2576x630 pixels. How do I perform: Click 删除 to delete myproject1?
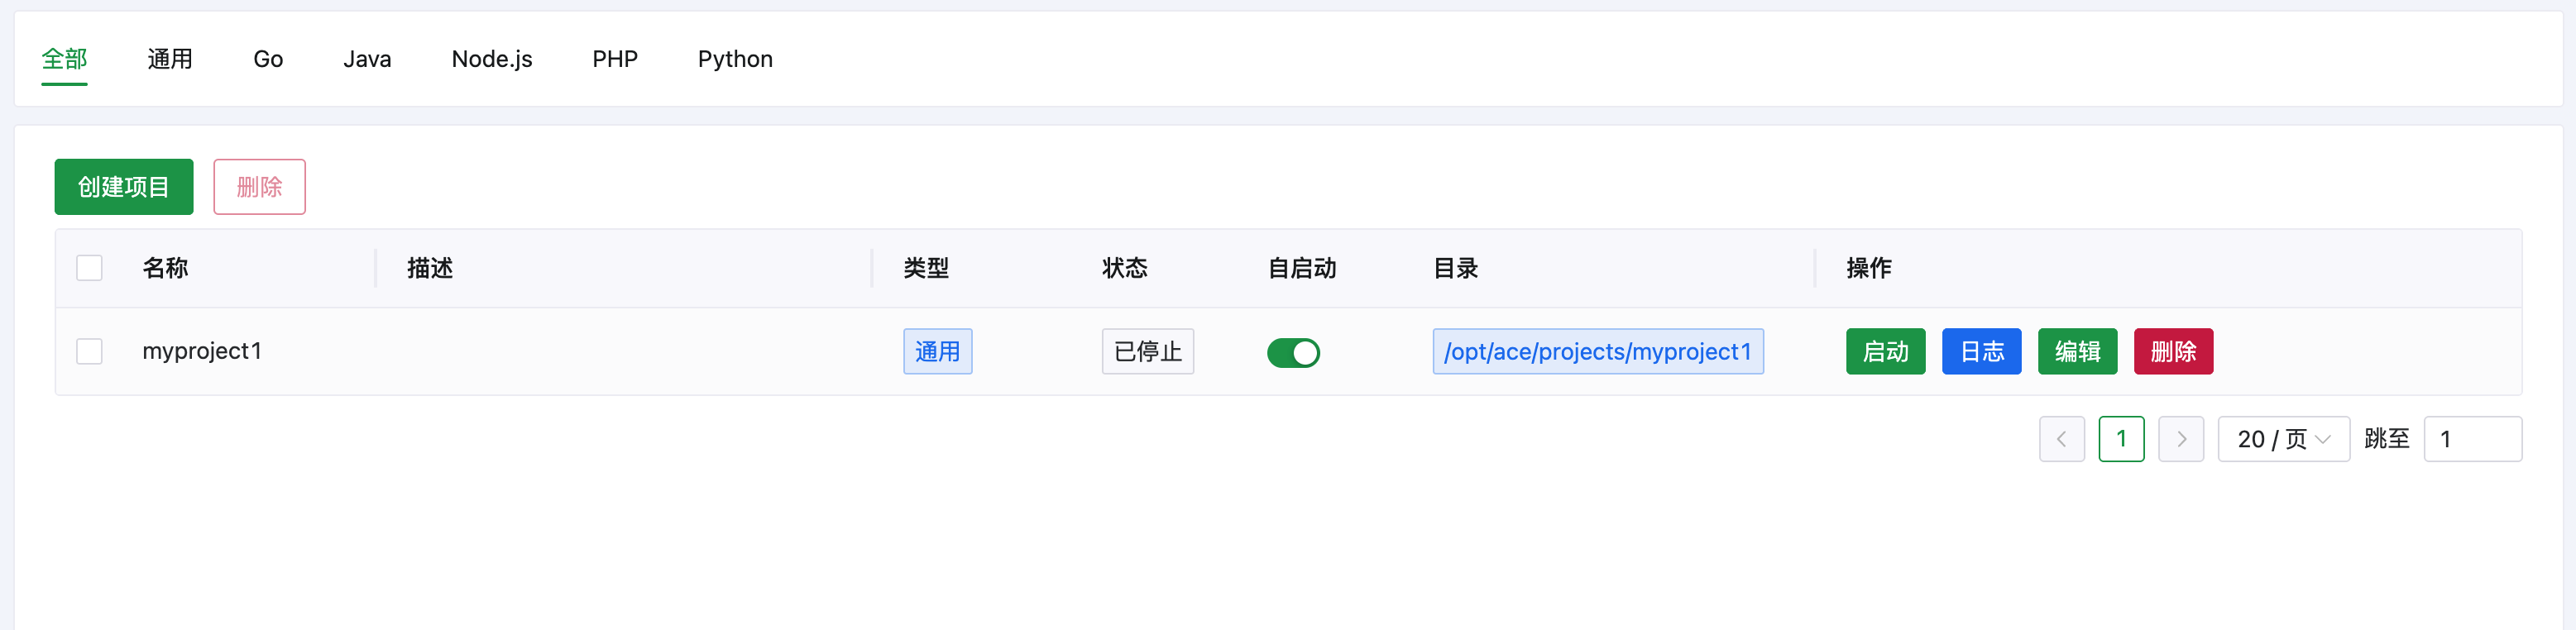click(x=2173, y=351)
